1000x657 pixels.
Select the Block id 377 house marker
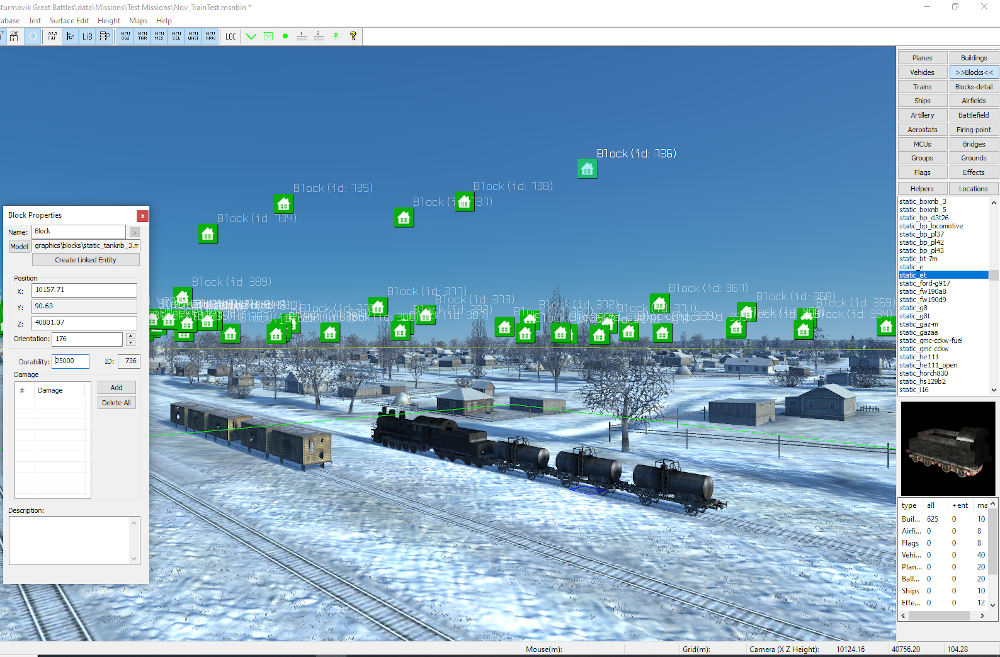(x=378, y=307)
